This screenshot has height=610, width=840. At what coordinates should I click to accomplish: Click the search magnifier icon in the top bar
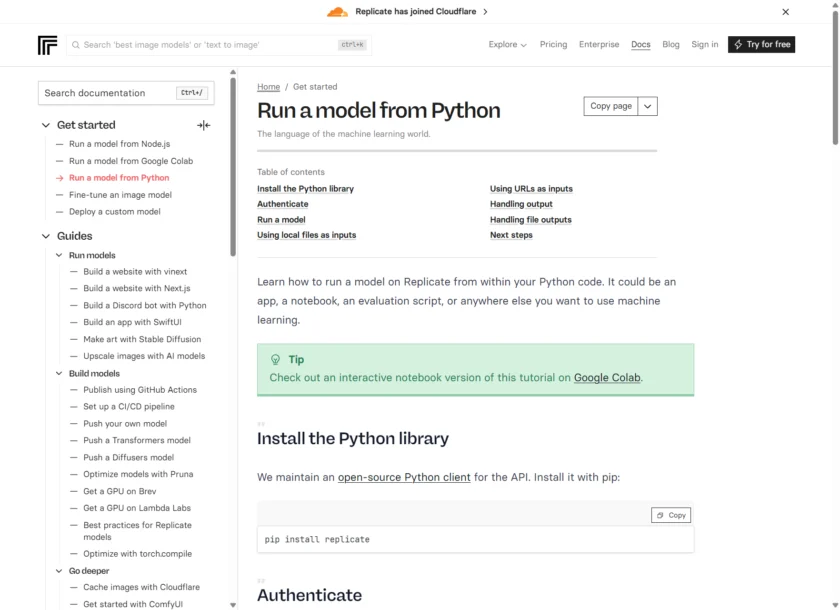click(75, 44)
